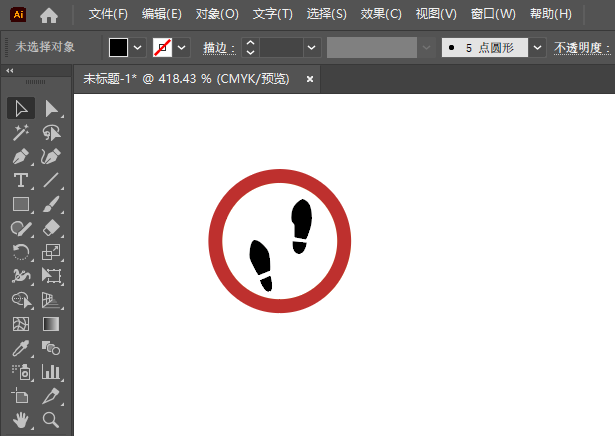Select the Symbol Sprayer tool
The image size is (615, 436).
pos(21,372)
